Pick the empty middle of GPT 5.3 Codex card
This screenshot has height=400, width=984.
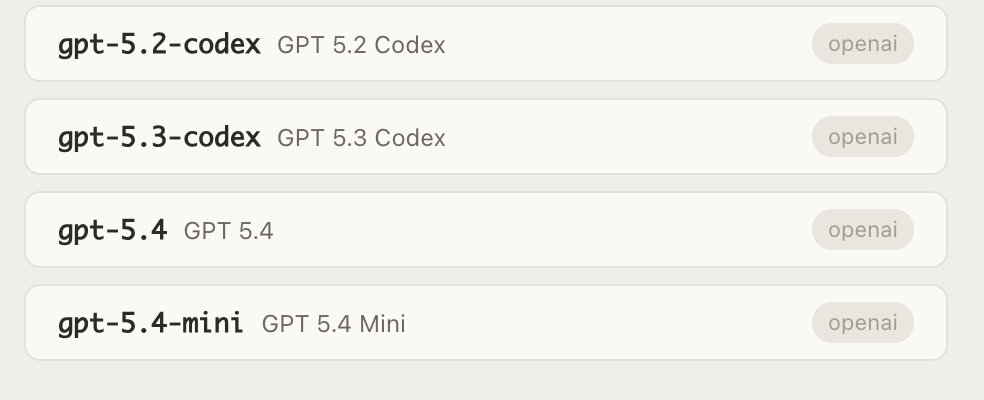point(628,136)
